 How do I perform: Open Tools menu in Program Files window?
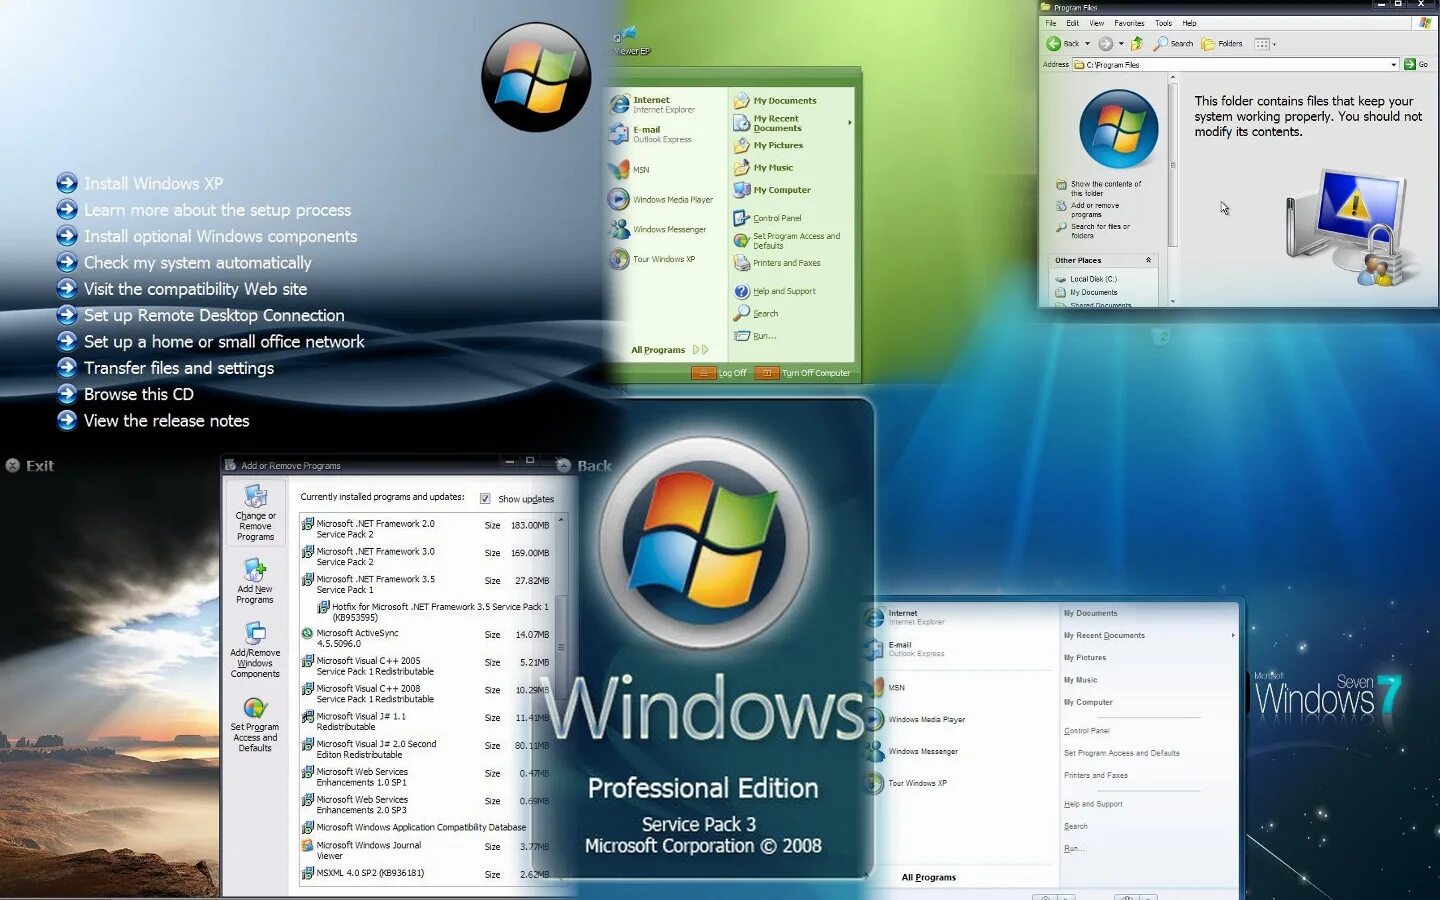point(1163,23)
